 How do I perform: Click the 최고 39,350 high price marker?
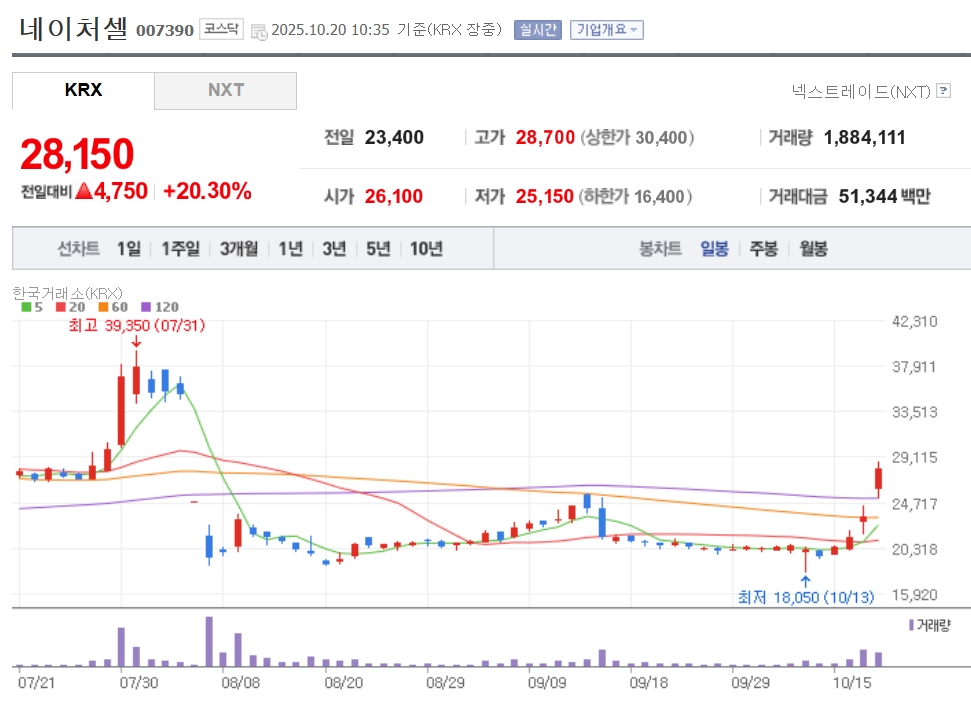point(135,326)
